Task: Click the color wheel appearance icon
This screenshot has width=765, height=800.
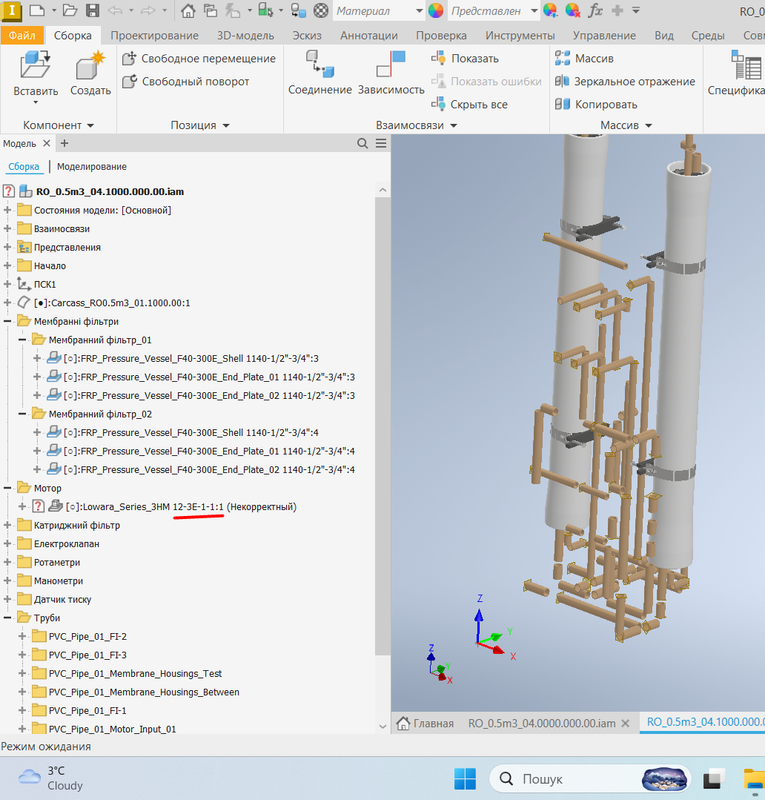Action: point(435,10)
